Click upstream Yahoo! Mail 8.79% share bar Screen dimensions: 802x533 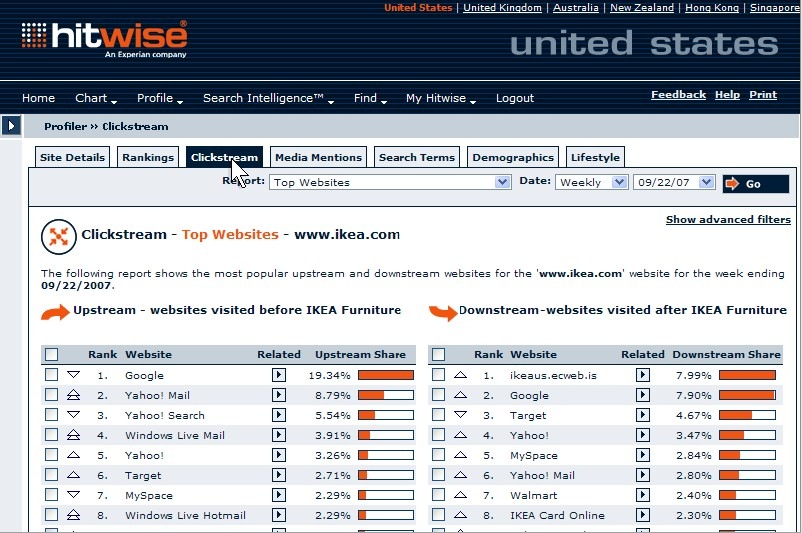386,395
